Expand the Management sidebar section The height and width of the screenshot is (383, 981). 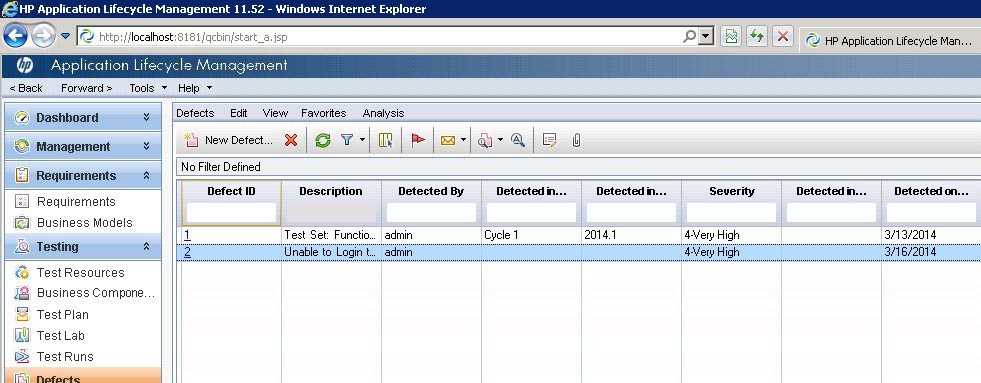146,146
